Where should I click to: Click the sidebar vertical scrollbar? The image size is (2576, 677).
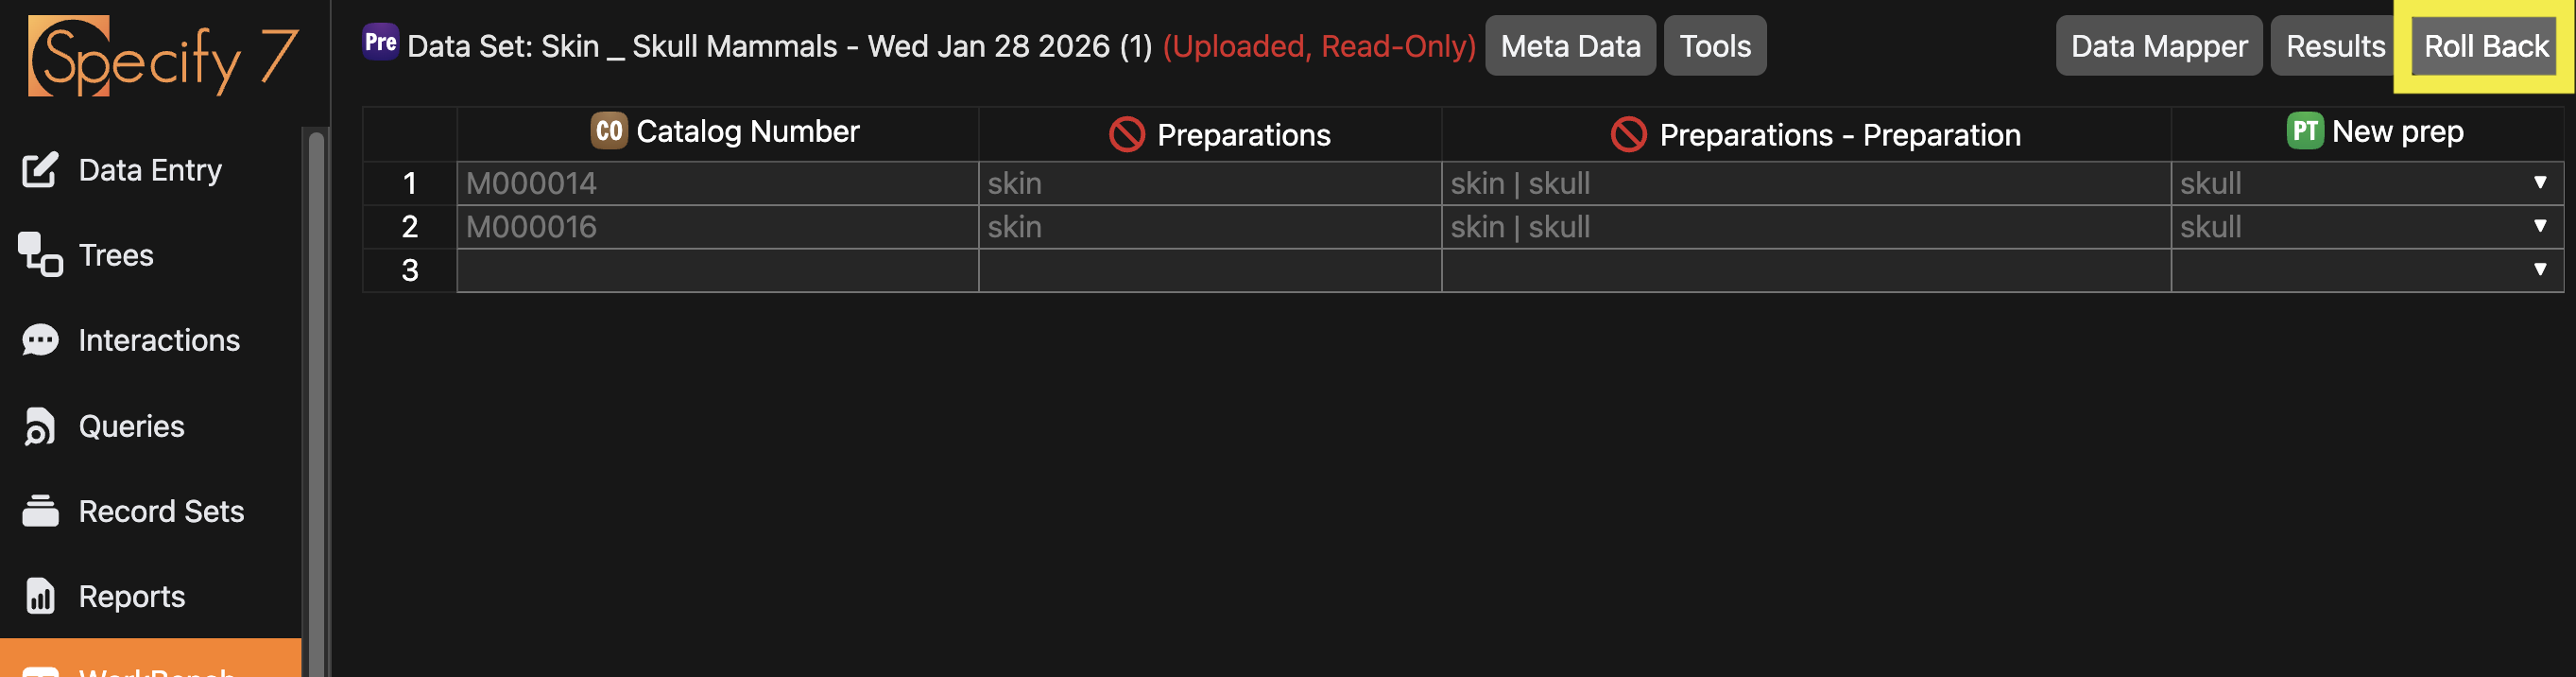(316, 400)
